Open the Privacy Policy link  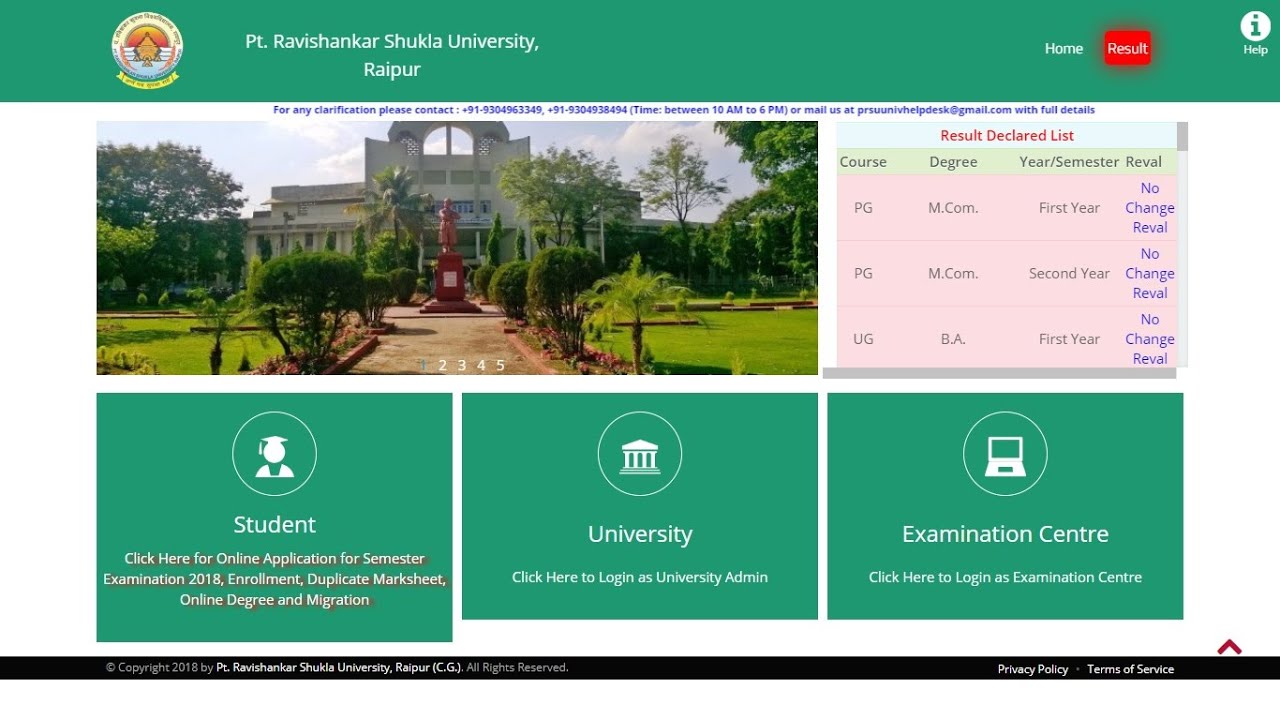pyautogui.click(x=1033, y=669)
